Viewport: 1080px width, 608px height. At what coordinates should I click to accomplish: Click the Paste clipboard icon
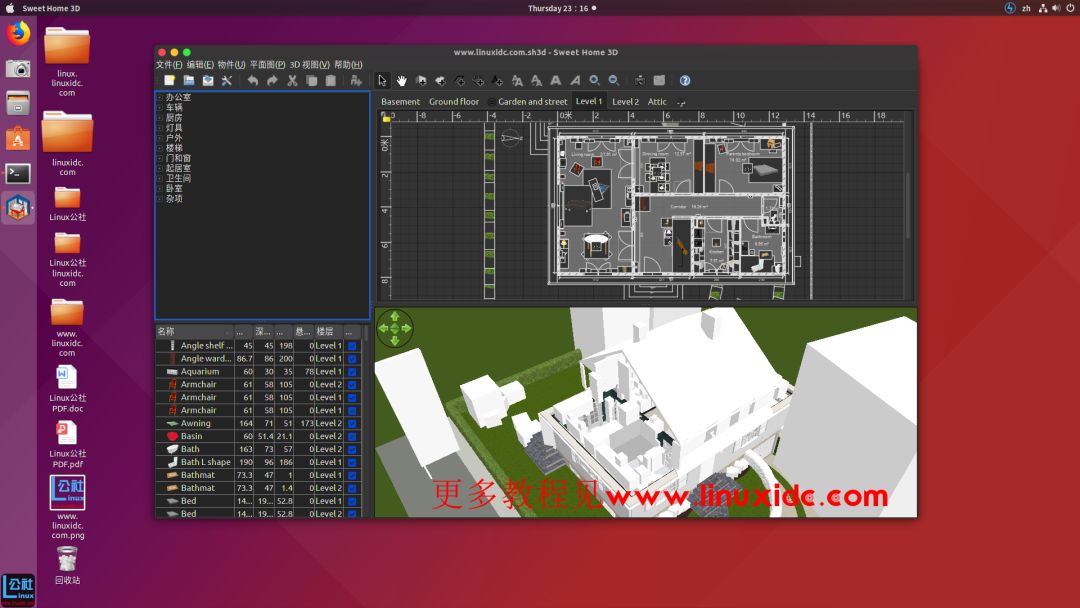click(x=331, y=81)
